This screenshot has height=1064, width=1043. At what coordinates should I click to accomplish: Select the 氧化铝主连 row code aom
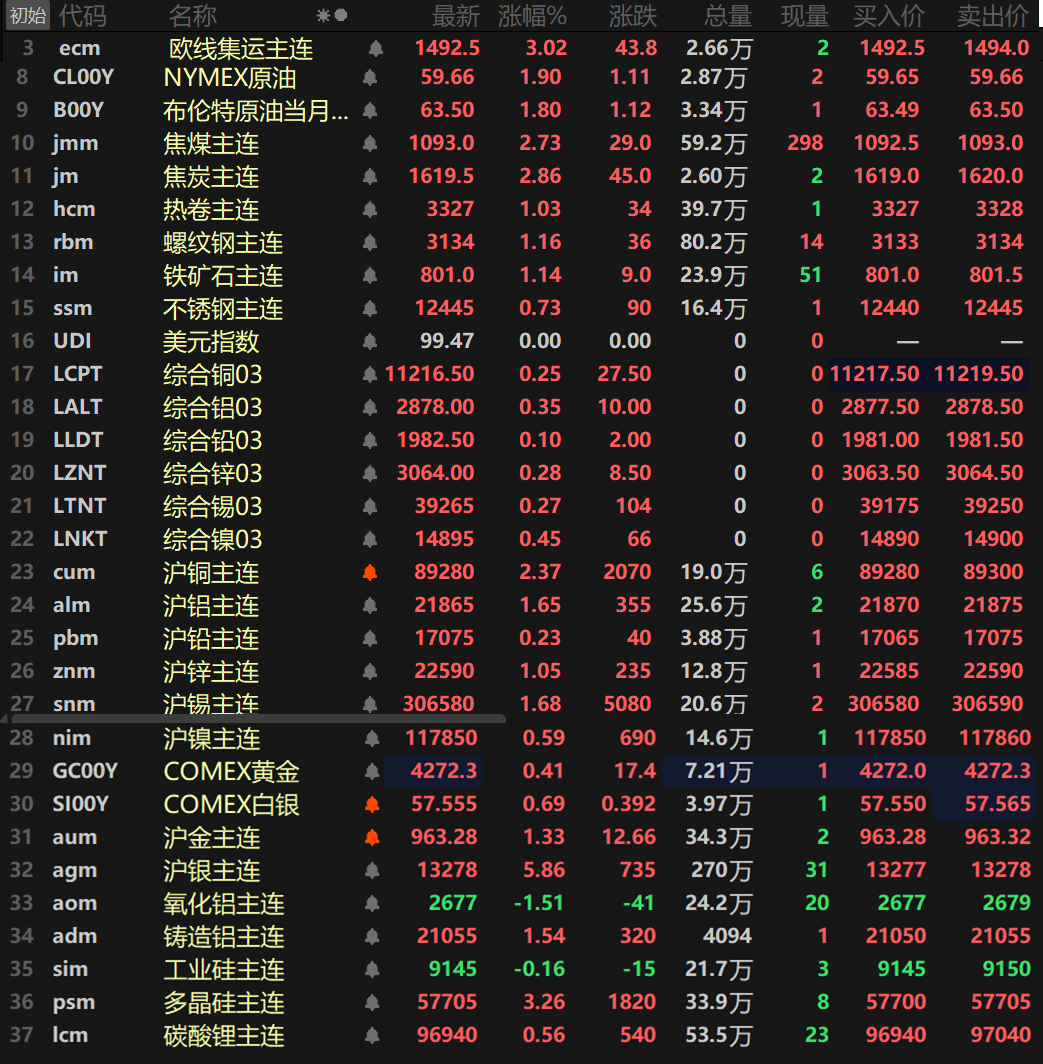(x=75, y=903)
